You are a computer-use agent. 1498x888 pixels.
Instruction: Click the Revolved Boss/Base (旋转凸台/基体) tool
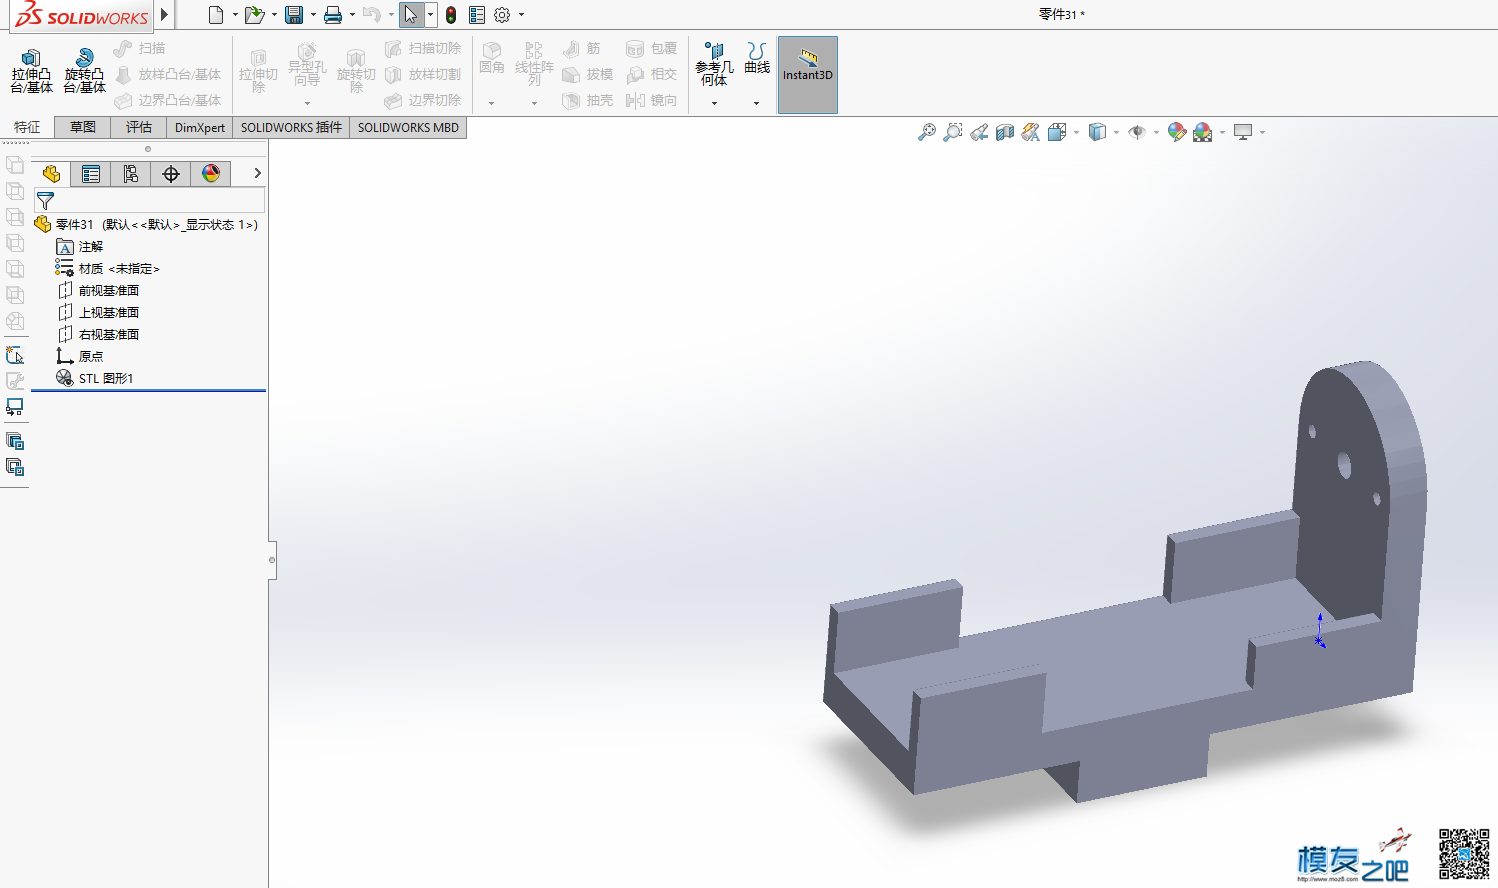click(84, 72)
